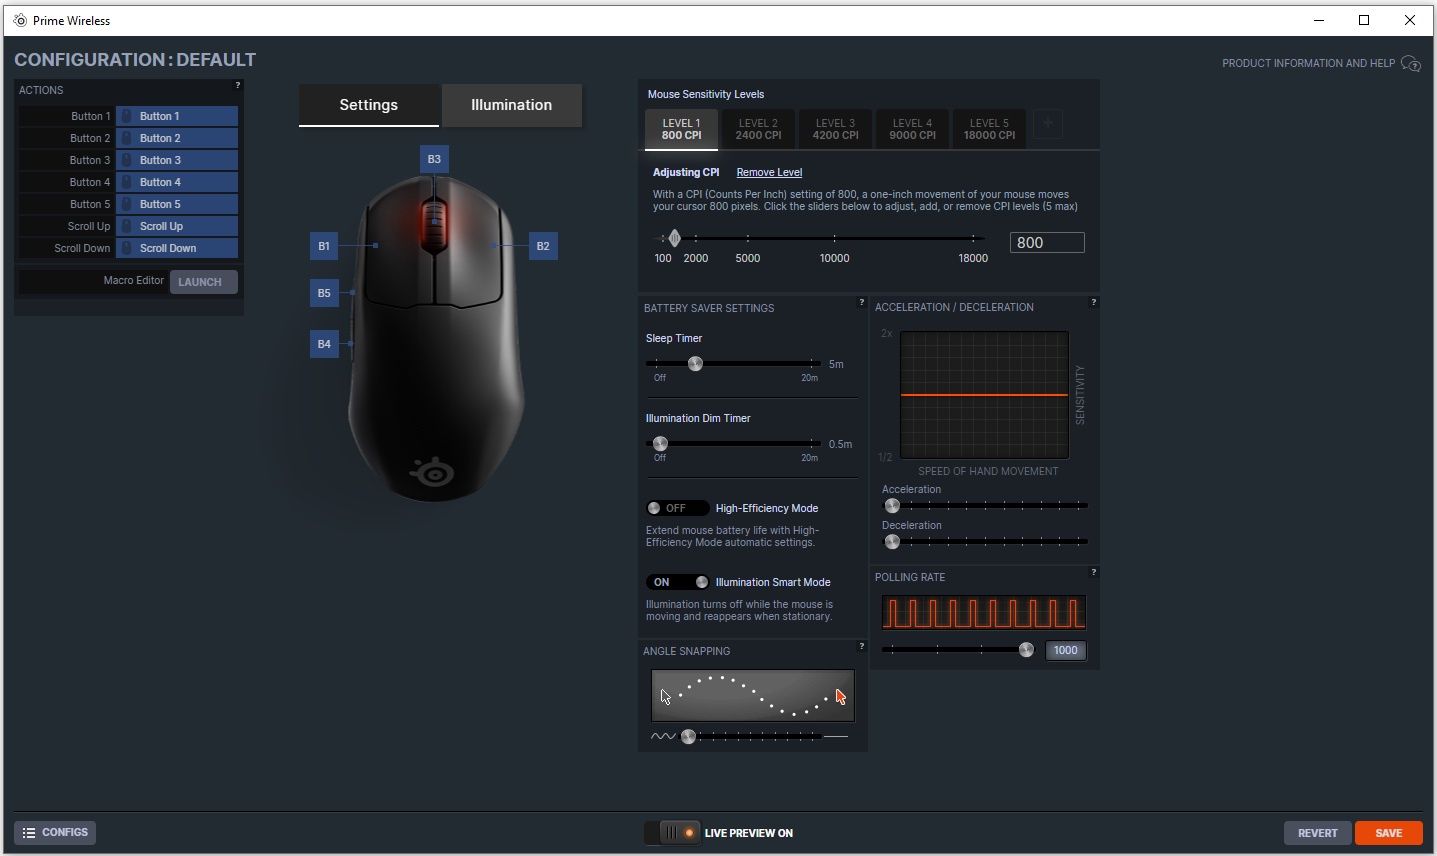This screenshot has height=856, width=1437.
Task: Open Angle Snapping help question mark
Action: (x=861, y=646)
